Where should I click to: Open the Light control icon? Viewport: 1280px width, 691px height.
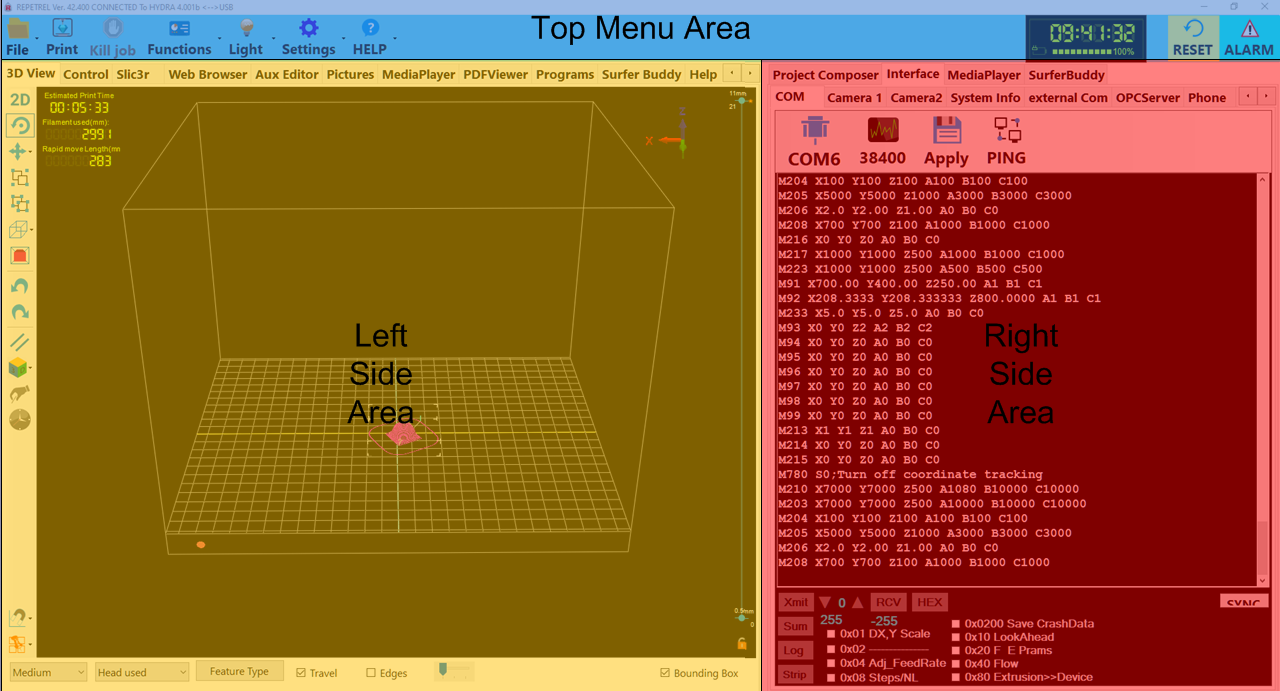246,29
